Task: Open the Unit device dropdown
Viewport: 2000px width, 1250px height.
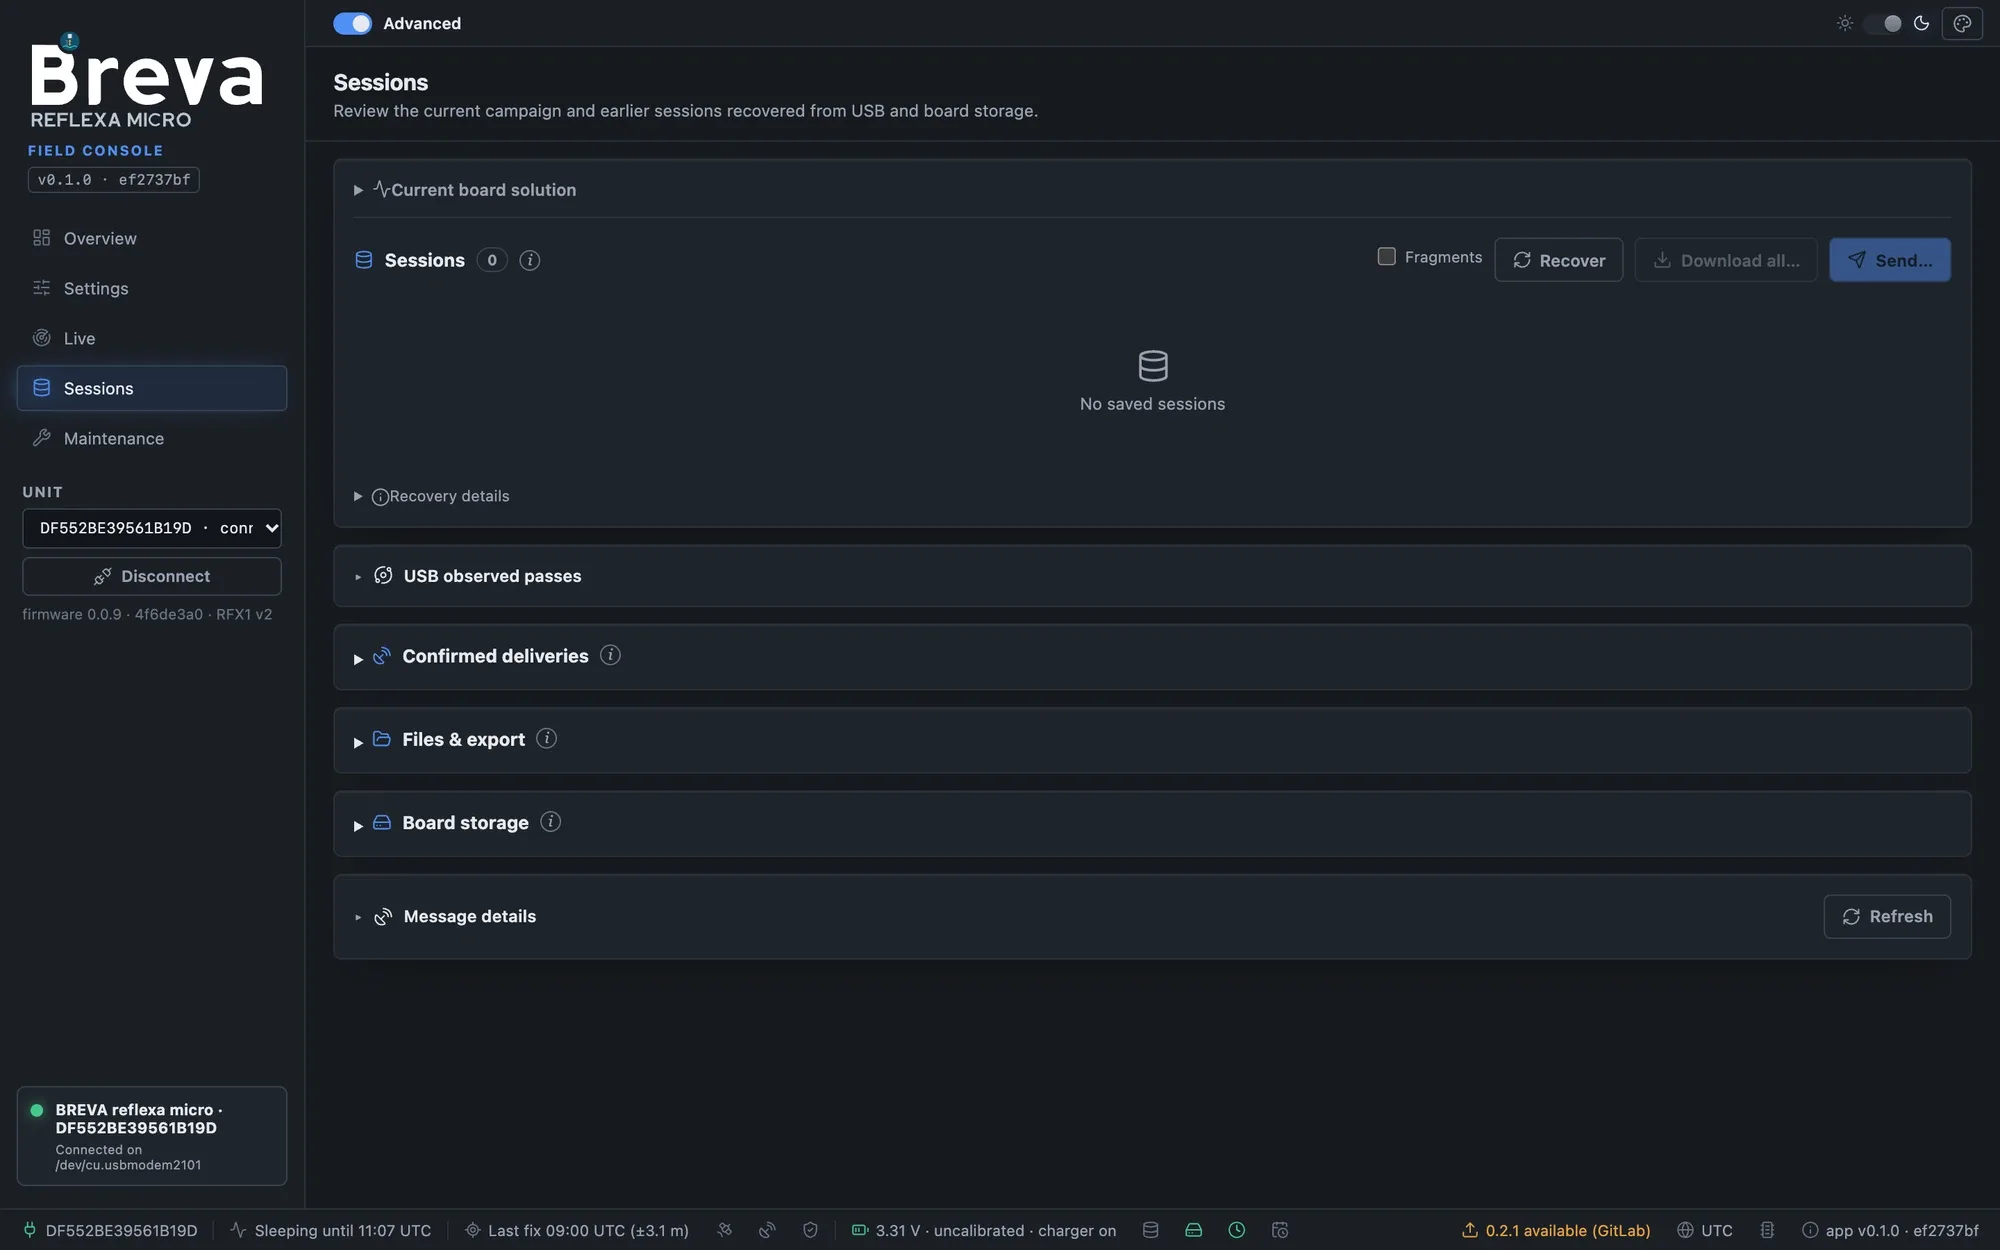Action: 152,528
